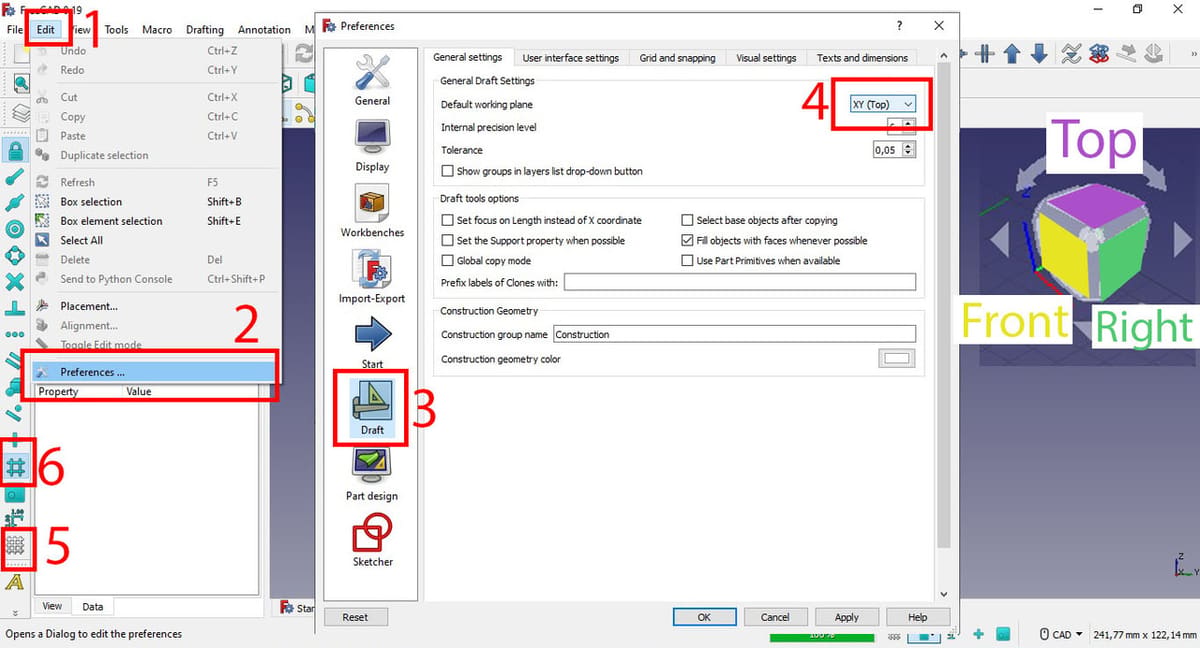Enable Use Part Primitives when available
This screenshot has width=1200, height=648.
[x=687, y=260]
